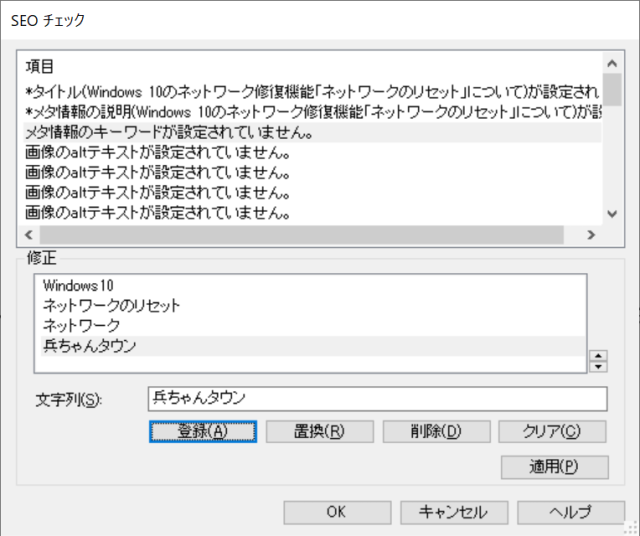The image size is (640, 536).
Task: Select the 兵ちゃんタウン keyword entry
Action: [313, 346]
